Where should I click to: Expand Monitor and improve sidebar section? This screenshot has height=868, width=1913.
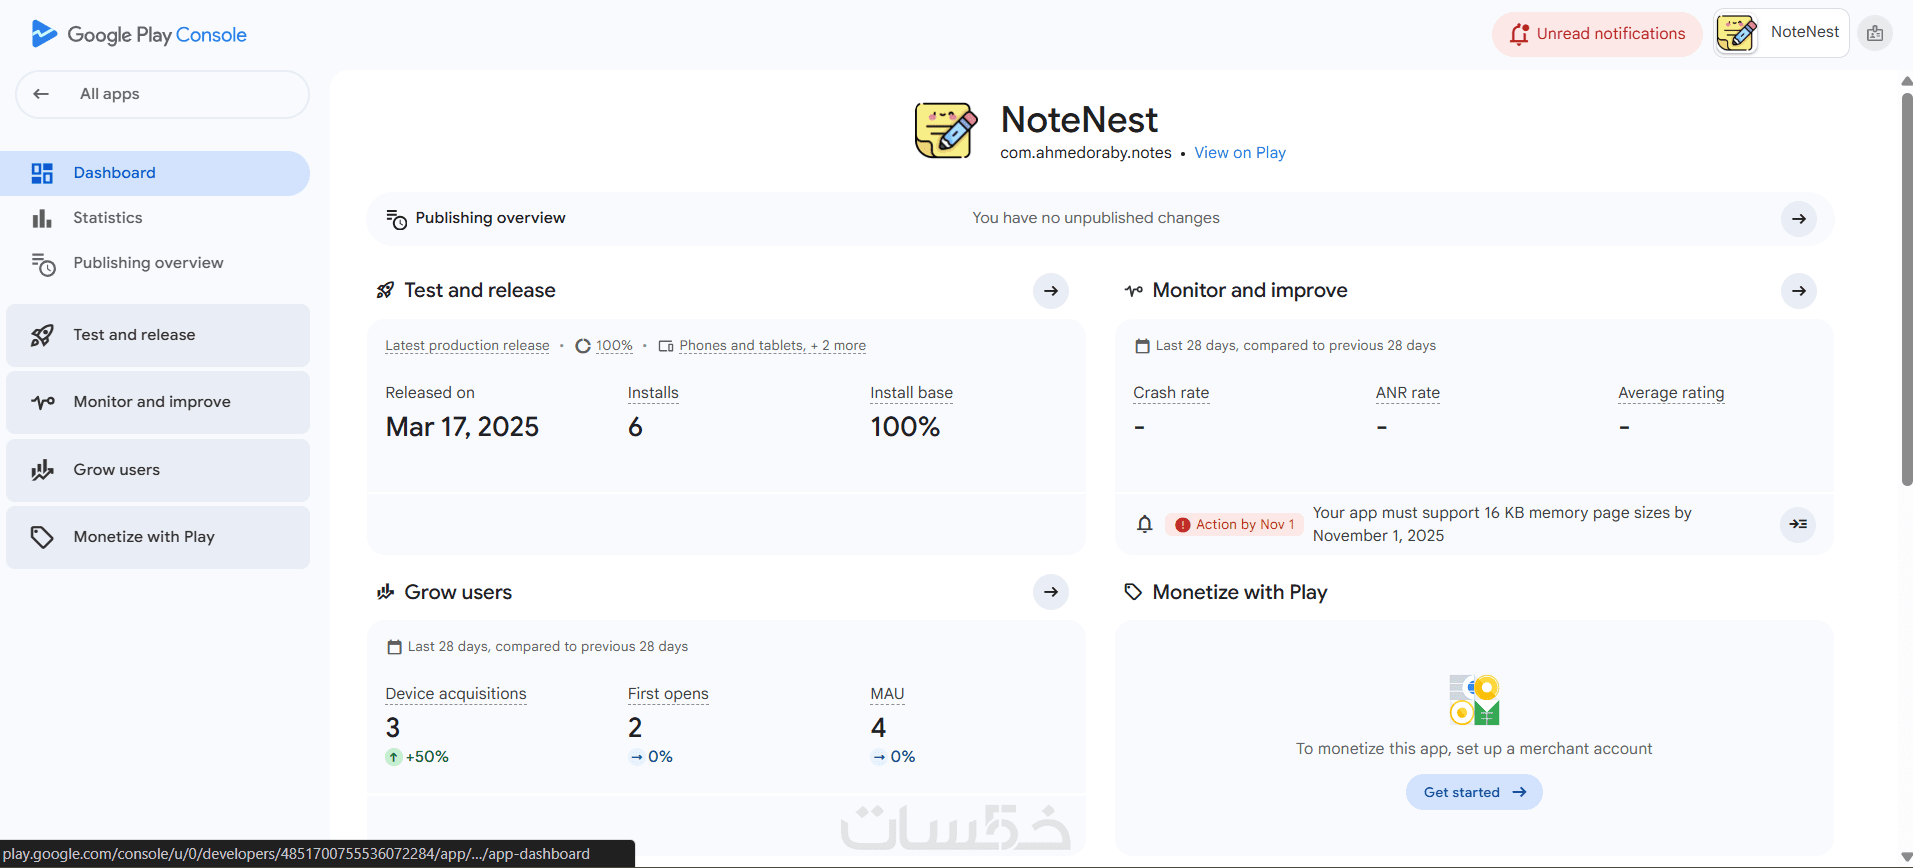(x=158, y=402)
